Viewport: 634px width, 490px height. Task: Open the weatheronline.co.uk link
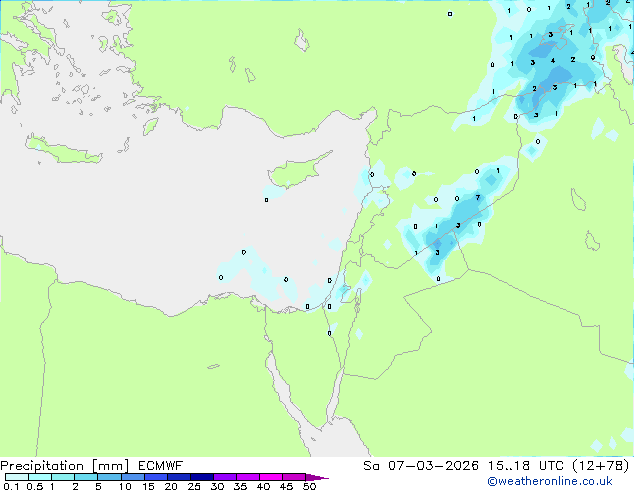coord(550,481)
